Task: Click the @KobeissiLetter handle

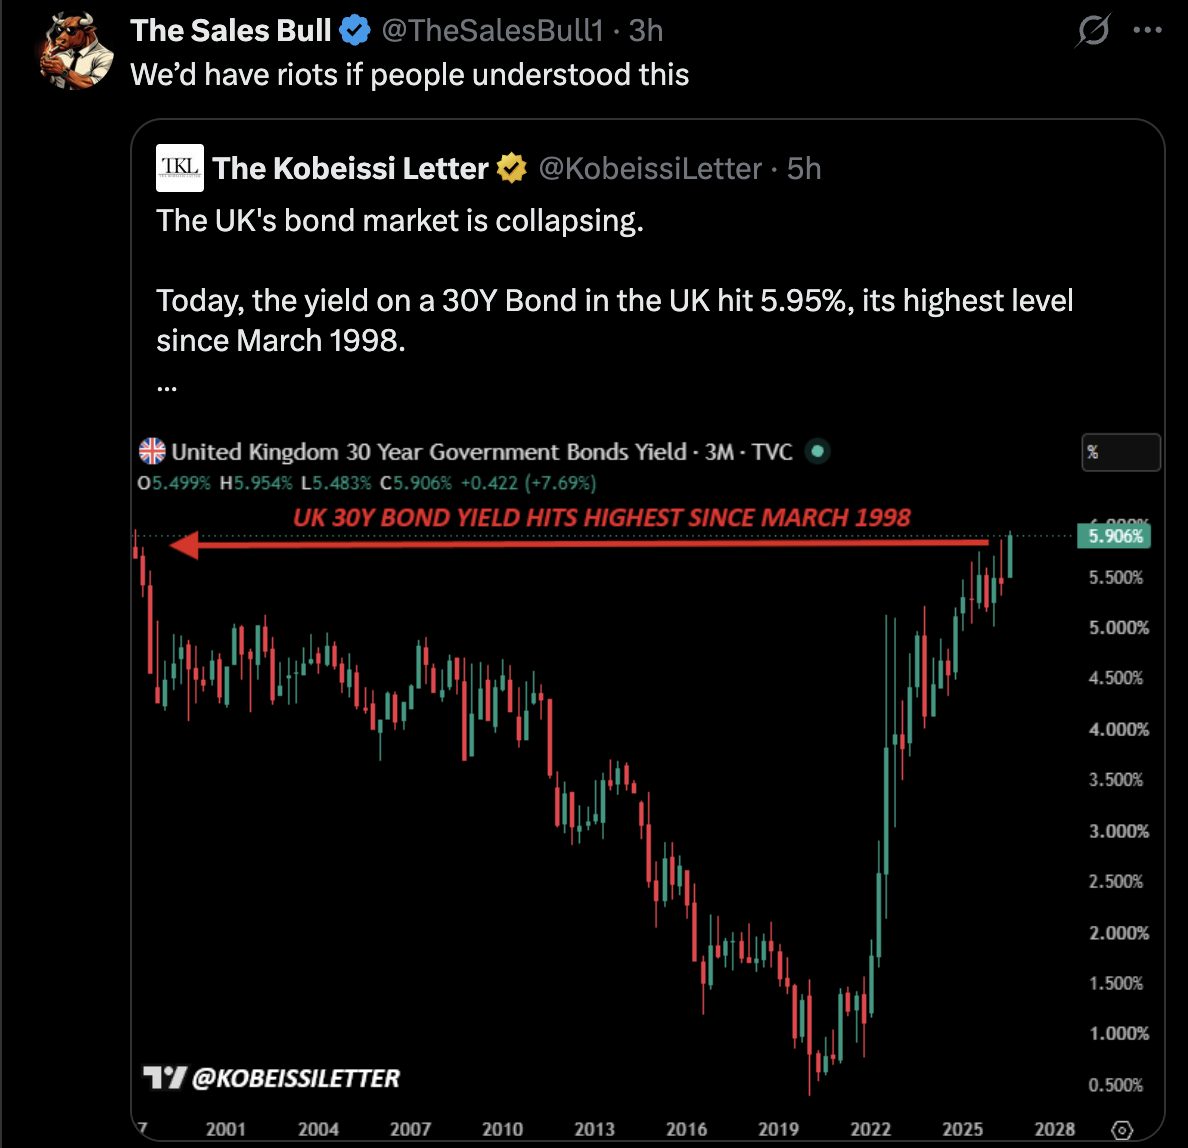Action: point(650,168)
